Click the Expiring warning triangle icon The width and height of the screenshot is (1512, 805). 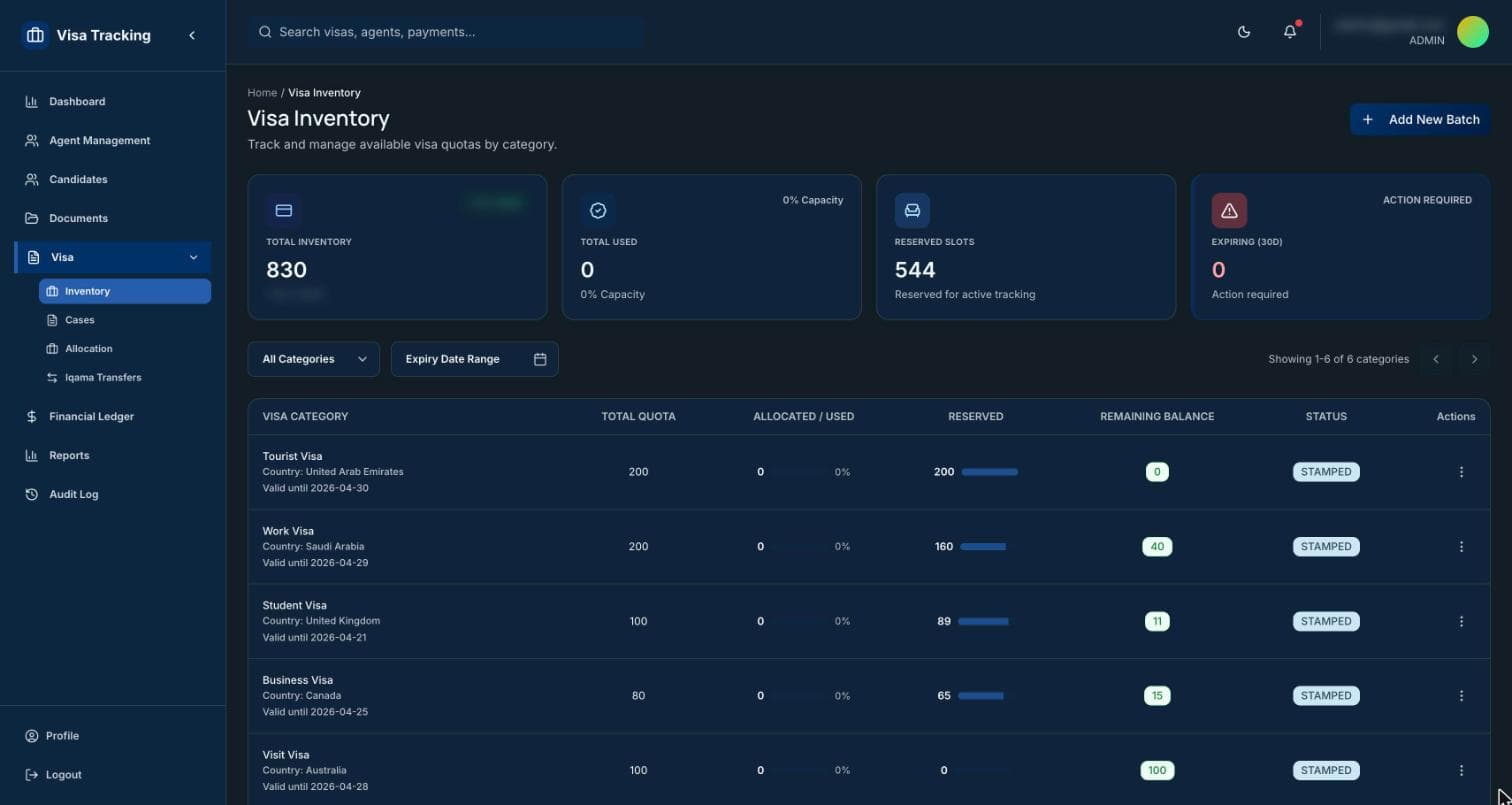coord(1229,211)
